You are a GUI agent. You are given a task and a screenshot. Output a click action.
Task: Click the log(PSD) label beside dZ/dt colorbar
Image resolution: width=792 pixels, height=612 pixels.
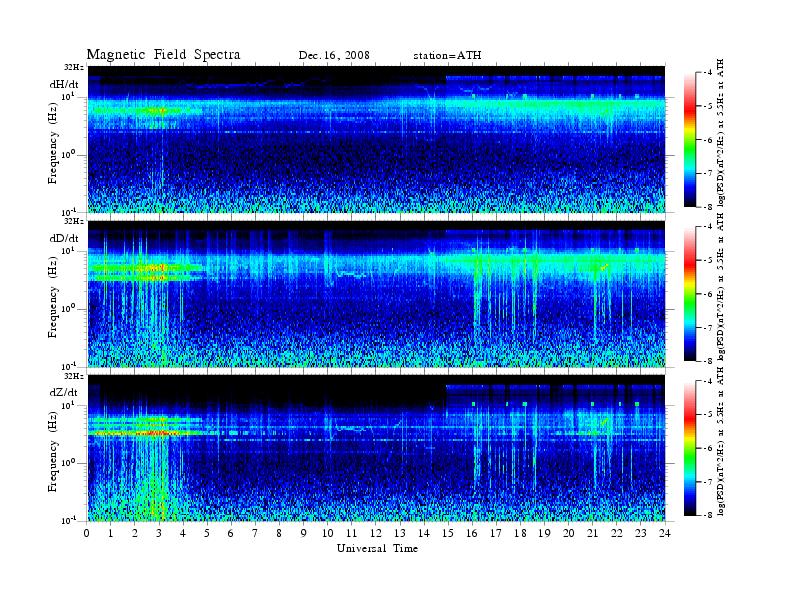point(721,440)
